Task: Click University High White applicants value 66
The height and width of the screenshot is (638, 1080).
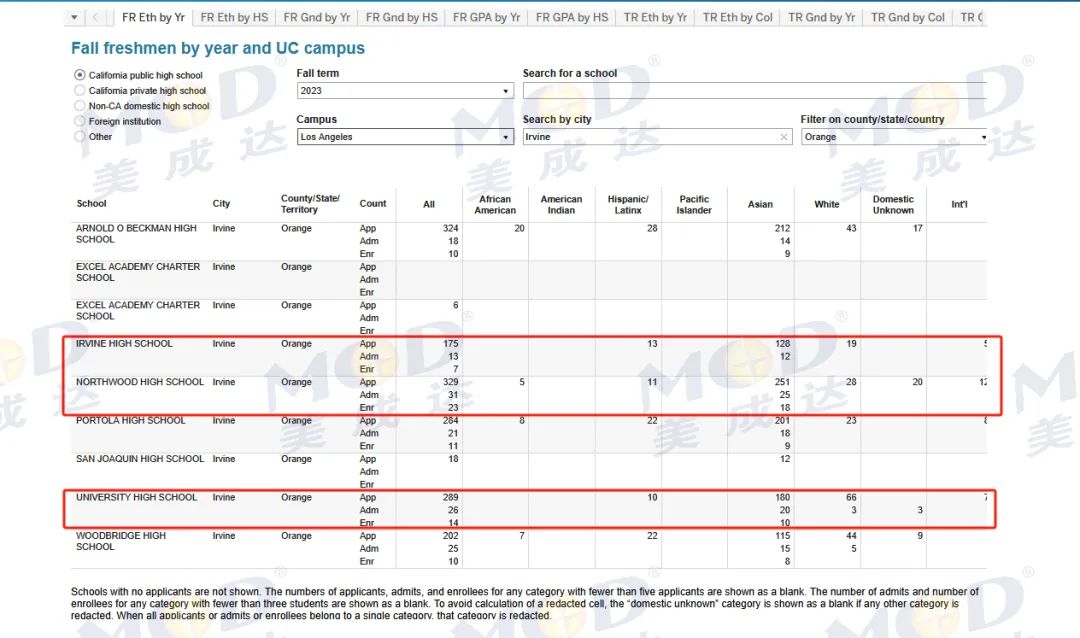Action: 851,497
